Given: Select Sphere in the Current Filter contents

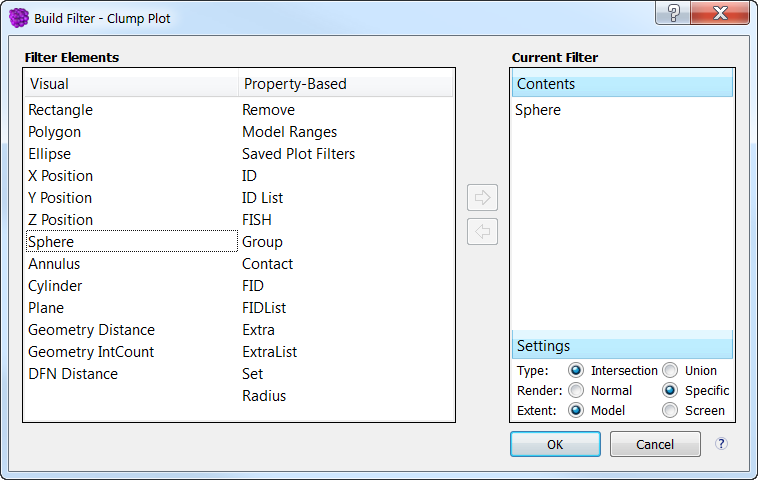Looking at the screenshot, I should [x=538, y=110].
